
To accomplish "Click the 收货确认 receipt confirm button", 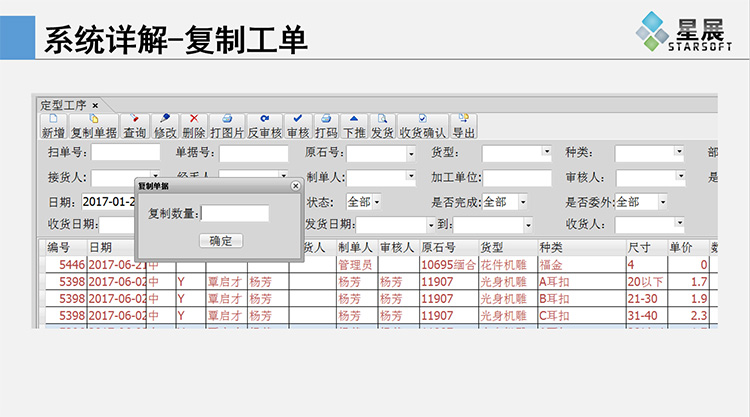I will pos(423,126).
